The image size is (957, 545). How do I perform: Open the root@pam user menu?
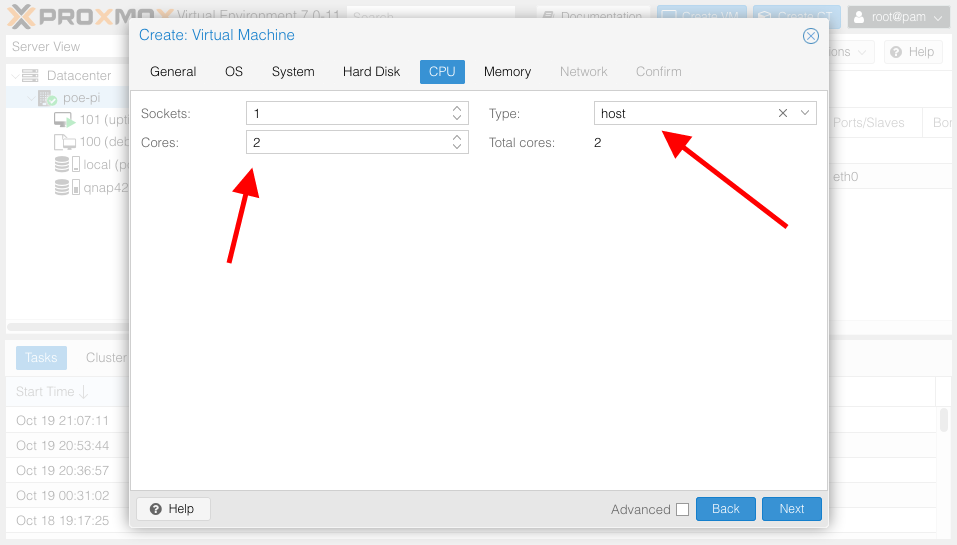[898, 17]
